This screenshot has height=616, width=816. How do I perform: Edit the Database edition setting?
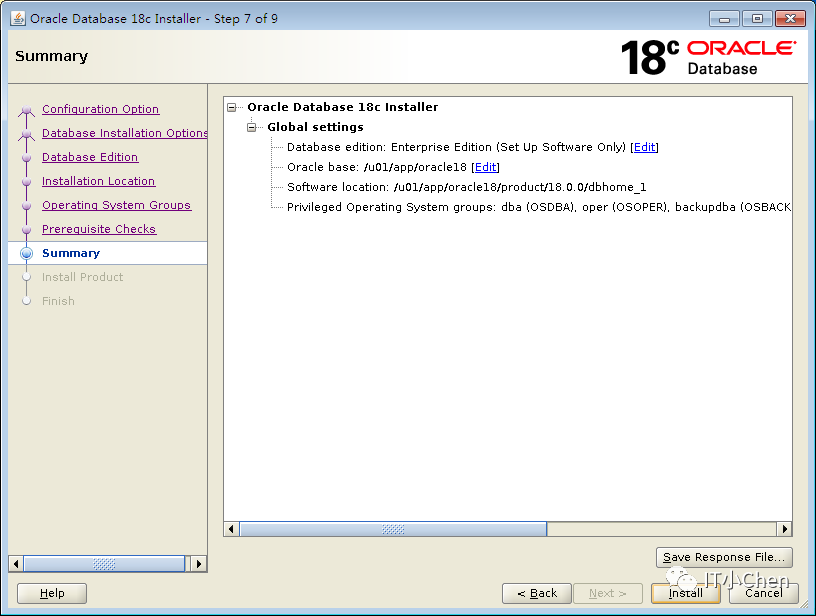tap(644, 147)
